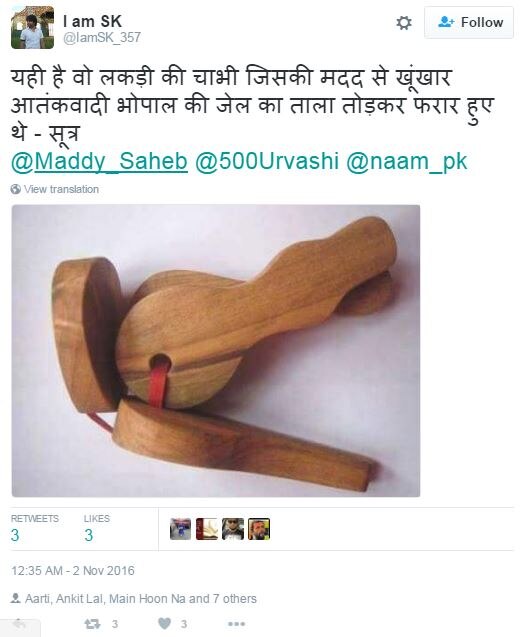Screen dimensions: 530x637
Task: Show the retweets count list
Action: (35, 529)
